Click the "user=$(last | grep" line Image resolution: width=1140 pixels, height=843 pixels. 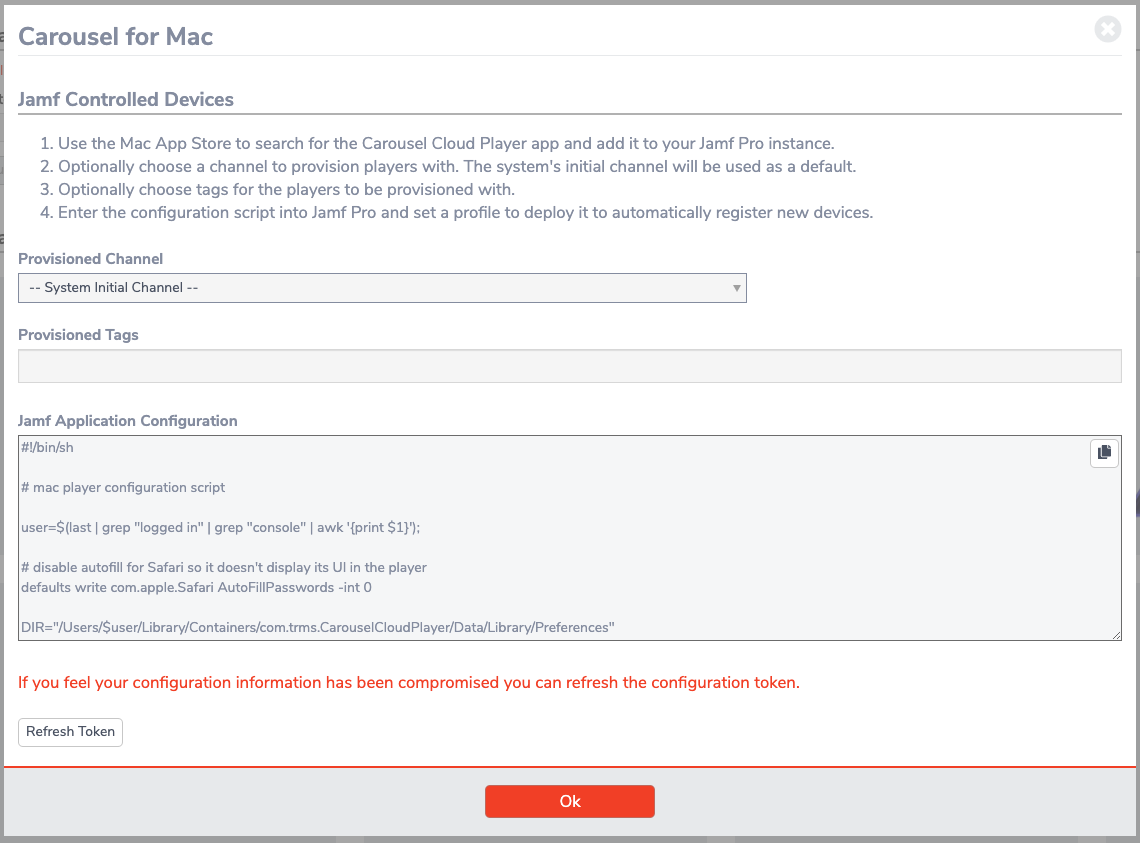220,527
